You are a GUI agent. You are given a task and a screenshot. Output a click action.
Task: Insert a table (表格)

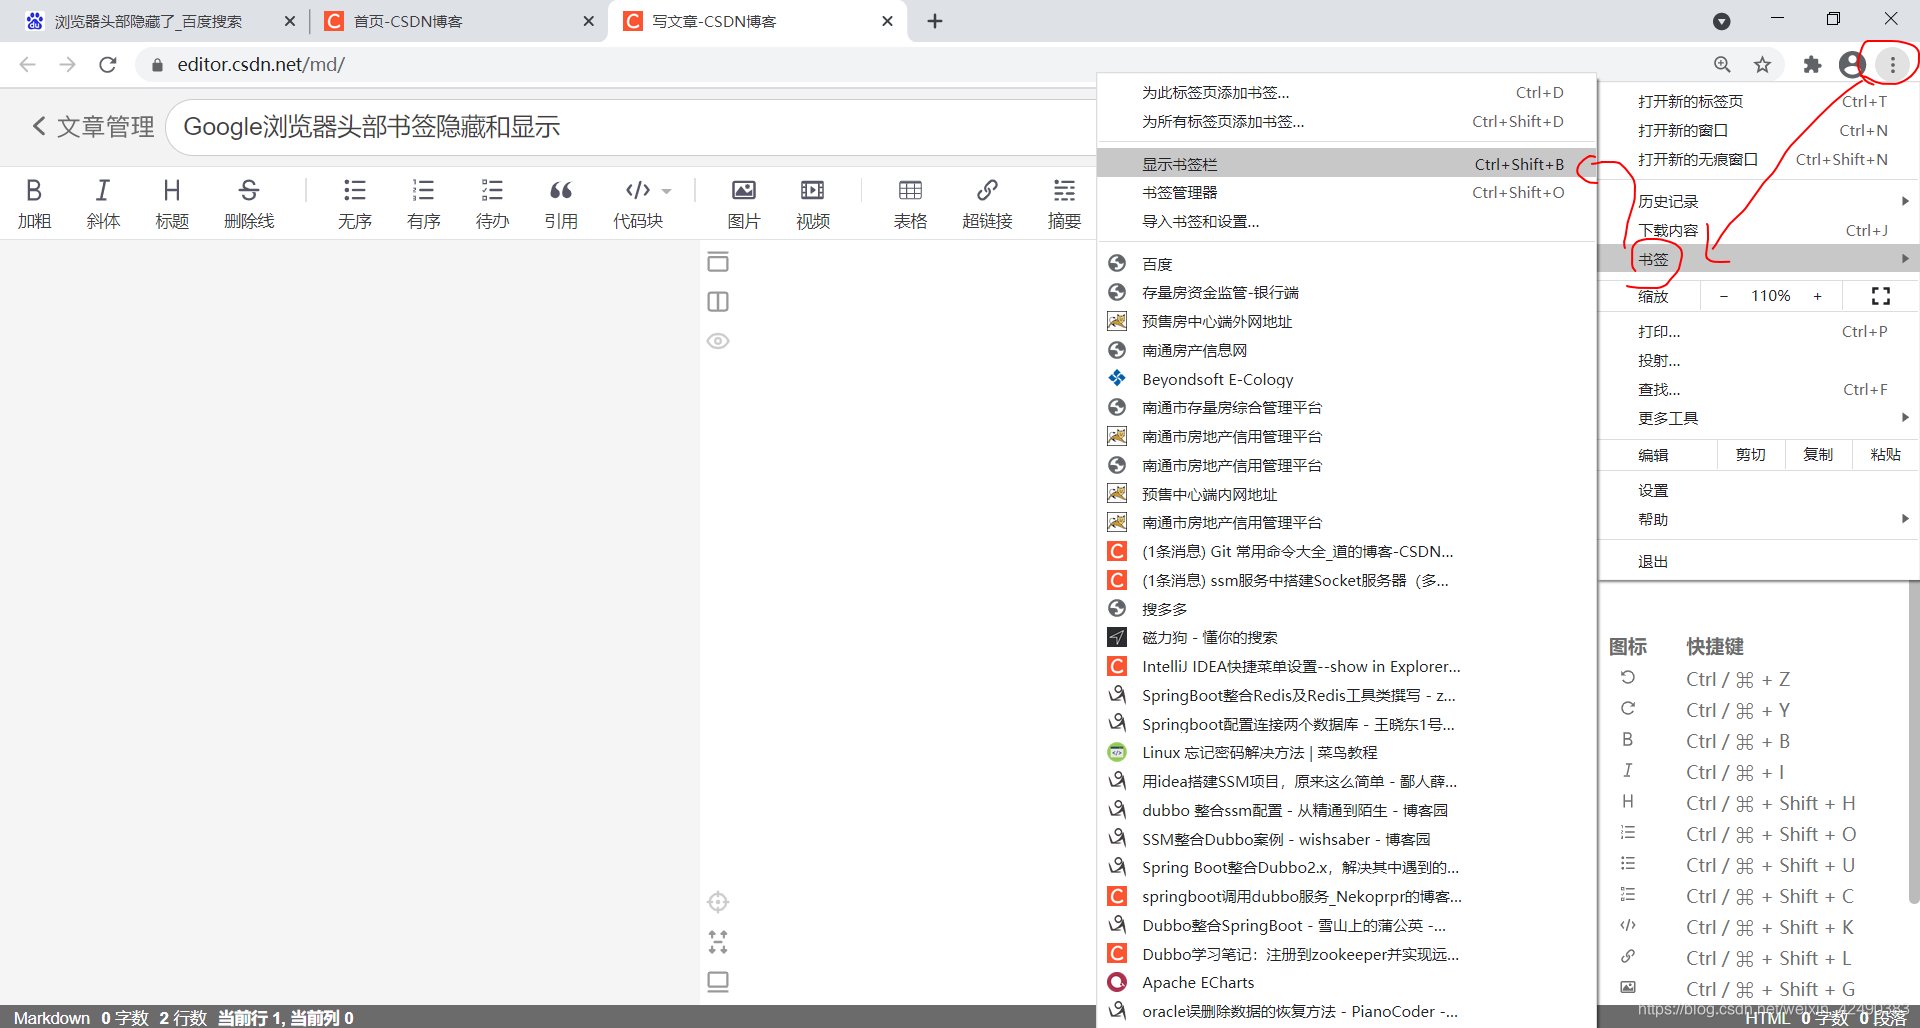[x=910, y=203]
